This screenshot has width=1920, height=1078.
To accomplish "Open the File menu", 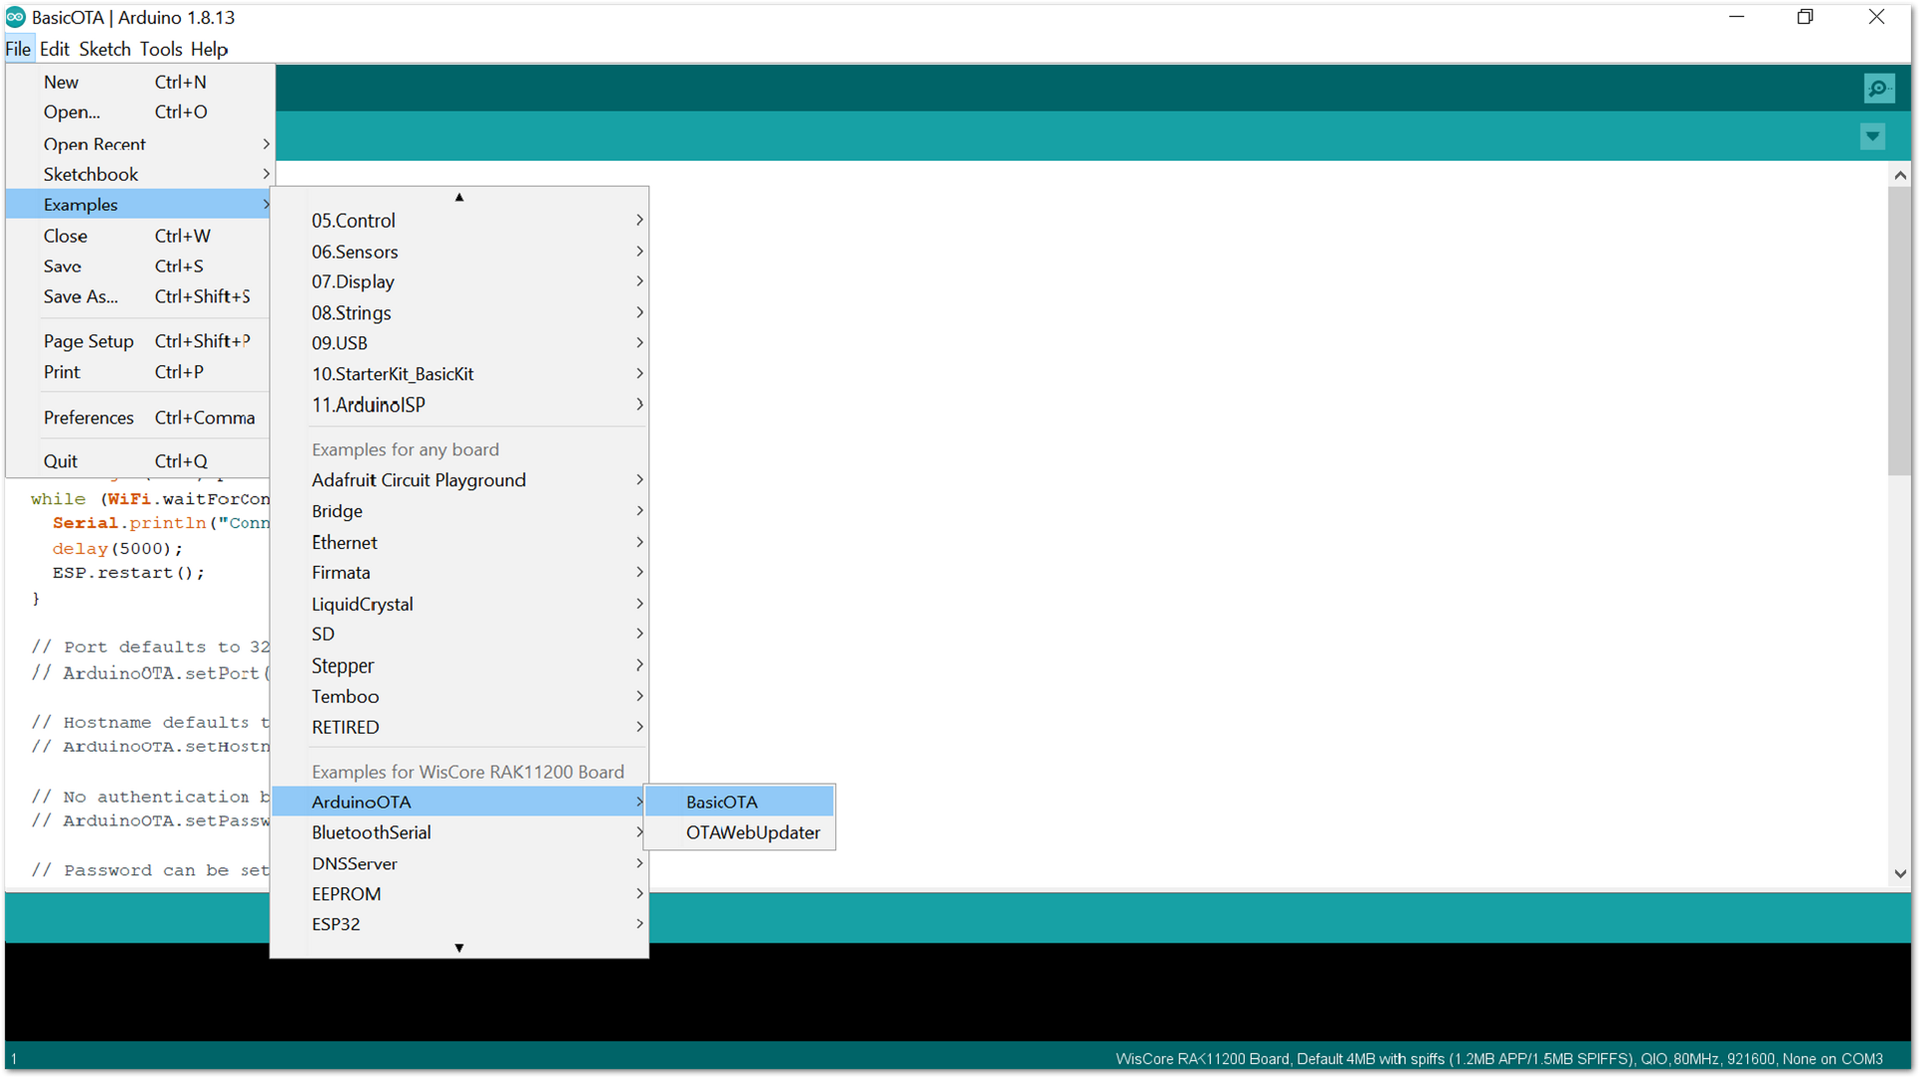I will (x=18, y=49).
